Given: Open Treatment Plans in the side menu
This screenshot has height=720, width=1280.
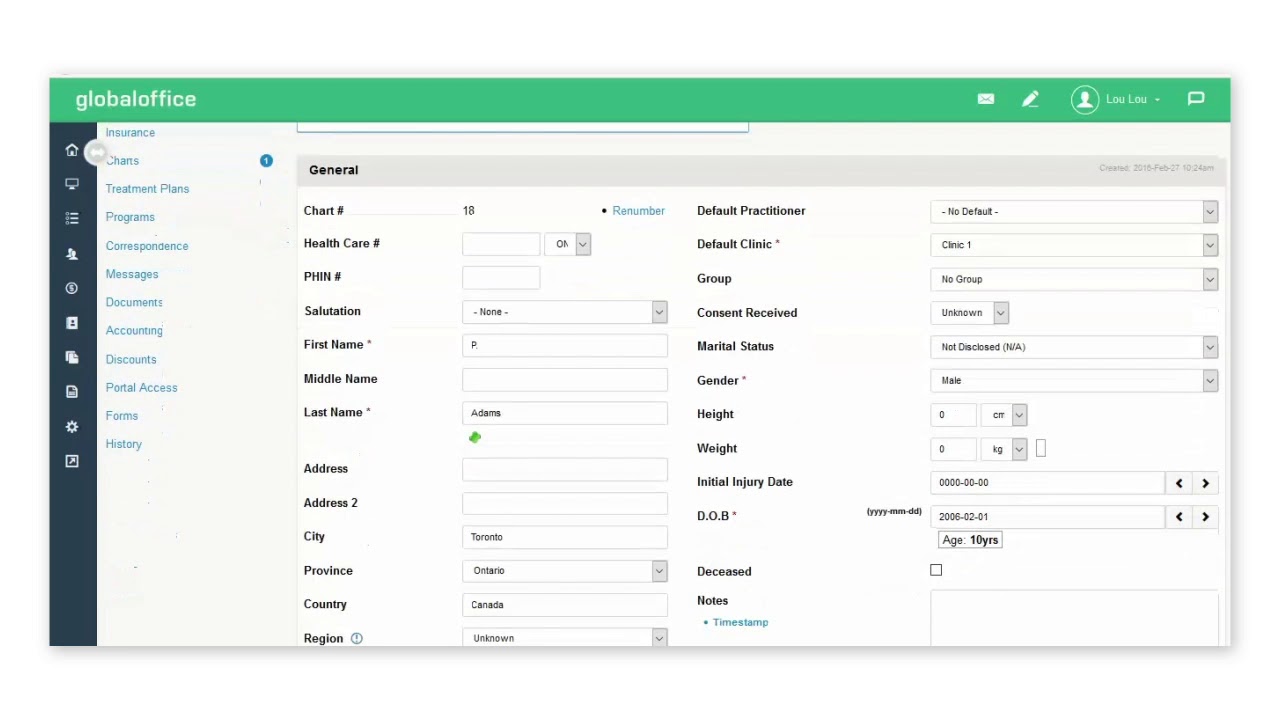Looking at the screenshot, I should pyautogui.click(x=147, y=189).
